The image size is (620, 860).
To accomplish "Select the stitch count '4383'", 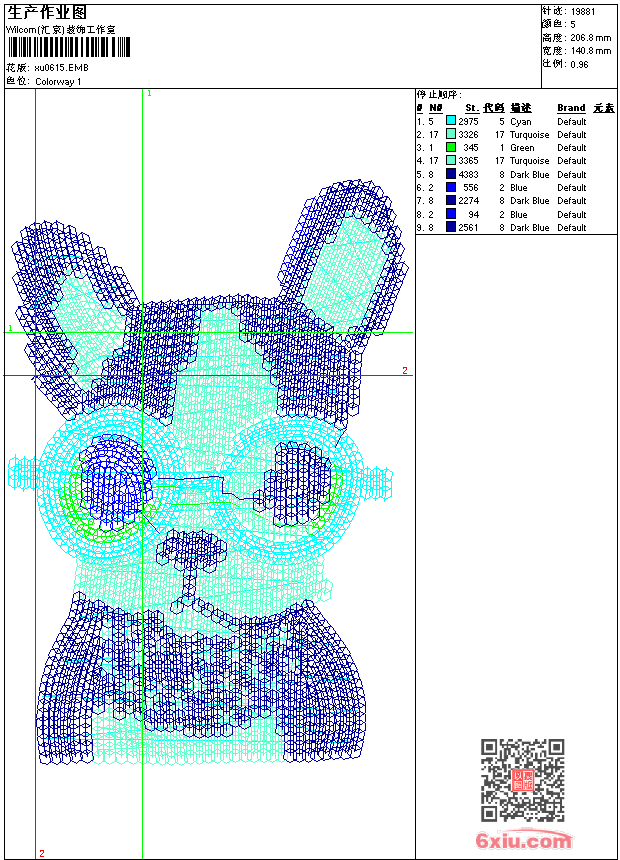I will [469, 174].
